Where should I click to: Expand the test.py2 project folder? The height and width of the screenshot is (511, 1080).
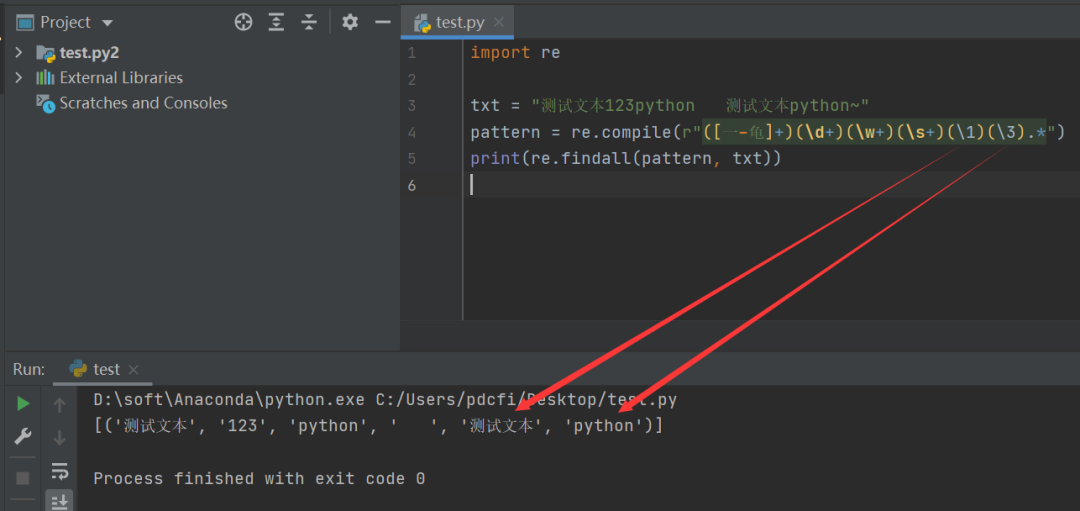[x=19, y=52]
